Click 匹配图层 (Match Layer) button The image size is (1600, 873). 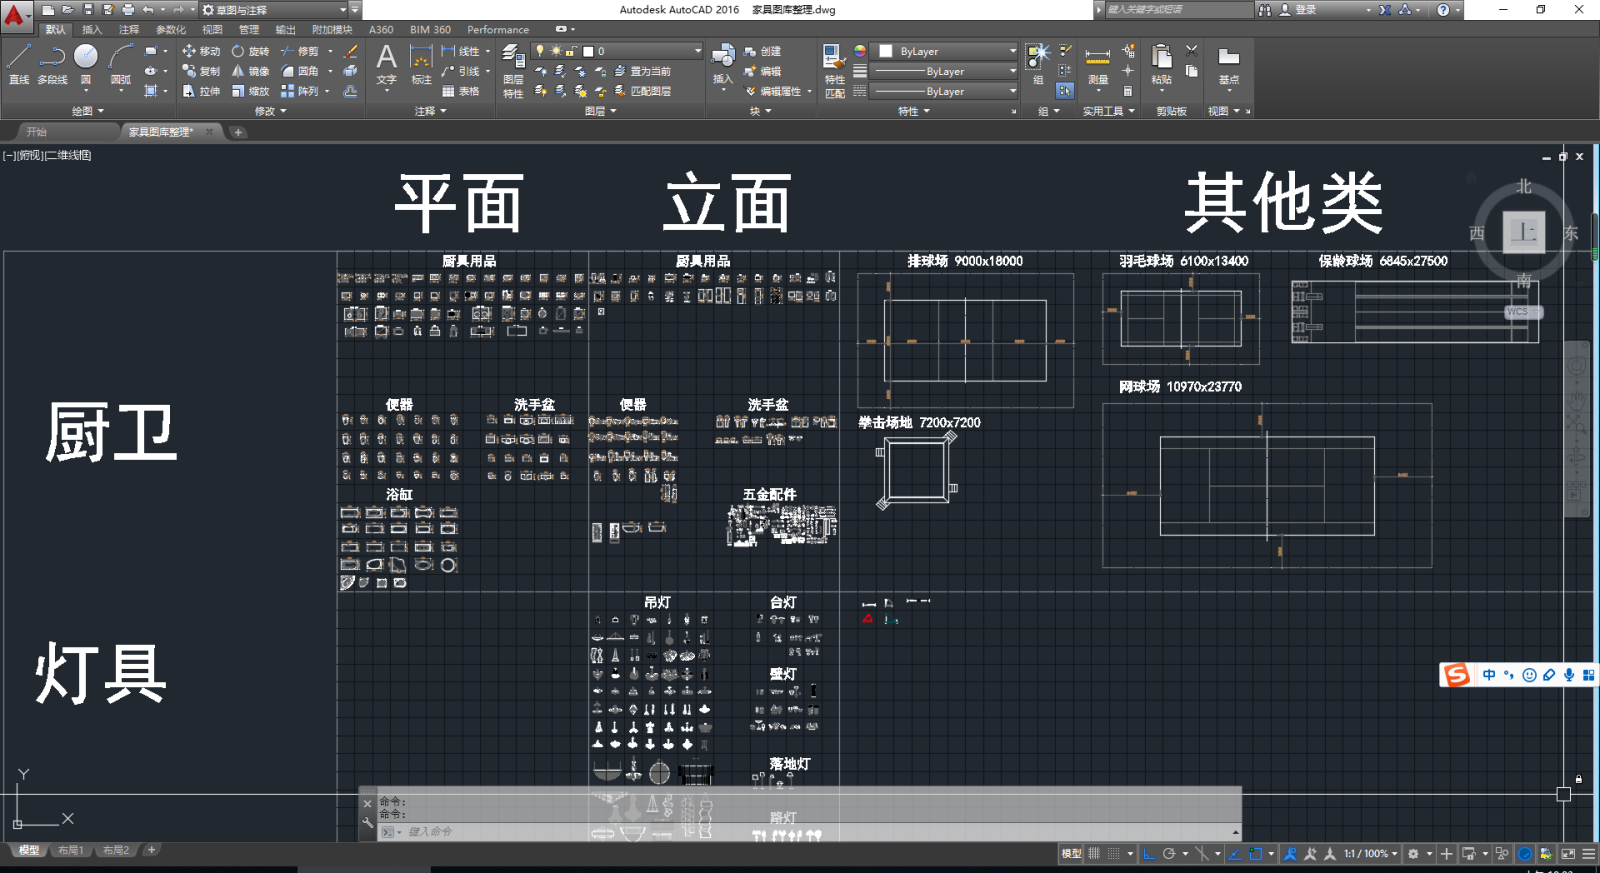pos(642,91)
